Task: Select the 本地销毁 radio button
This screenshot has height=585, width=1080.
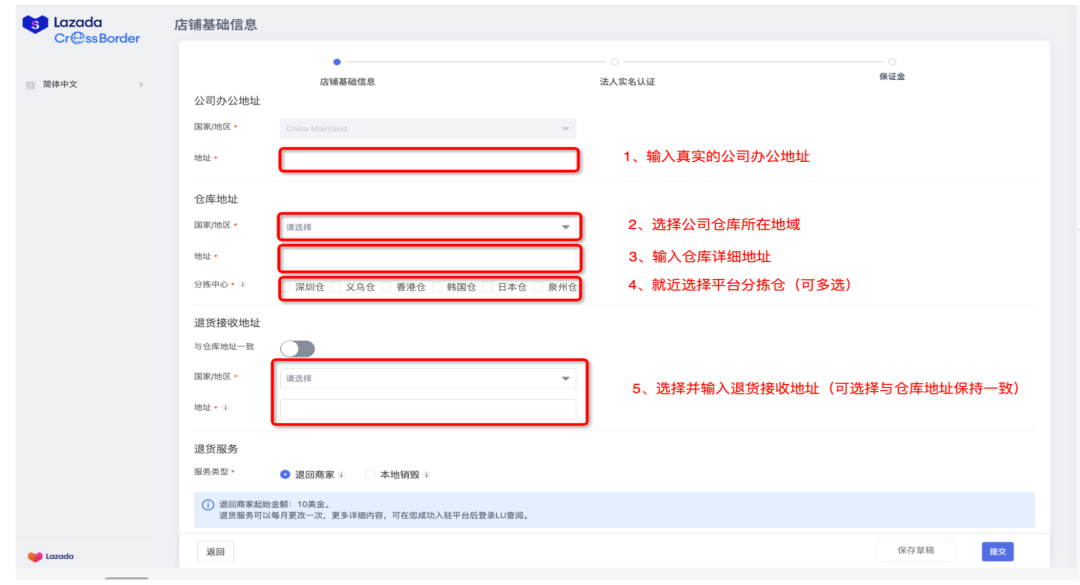Action: click(x=371, y=473)
